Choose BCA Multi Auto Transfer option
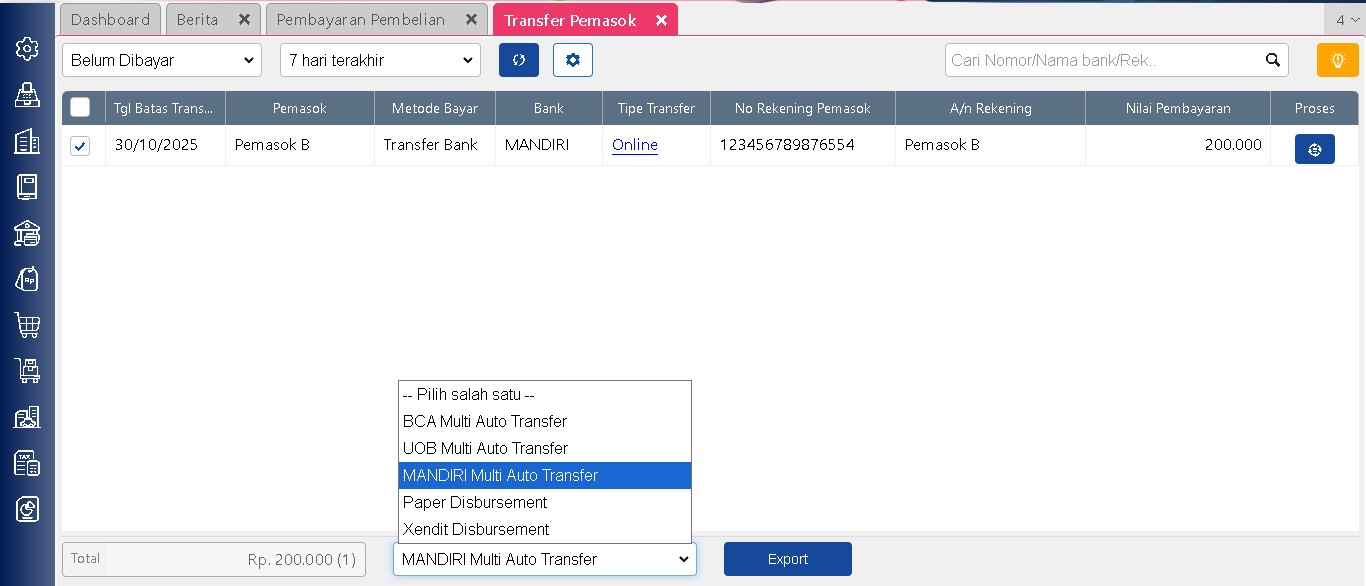 coord(485,421)
